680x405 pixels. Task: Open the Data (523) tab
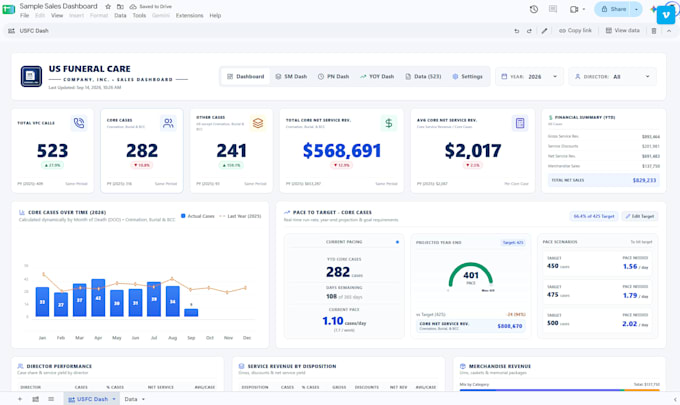tap(423, 76)
